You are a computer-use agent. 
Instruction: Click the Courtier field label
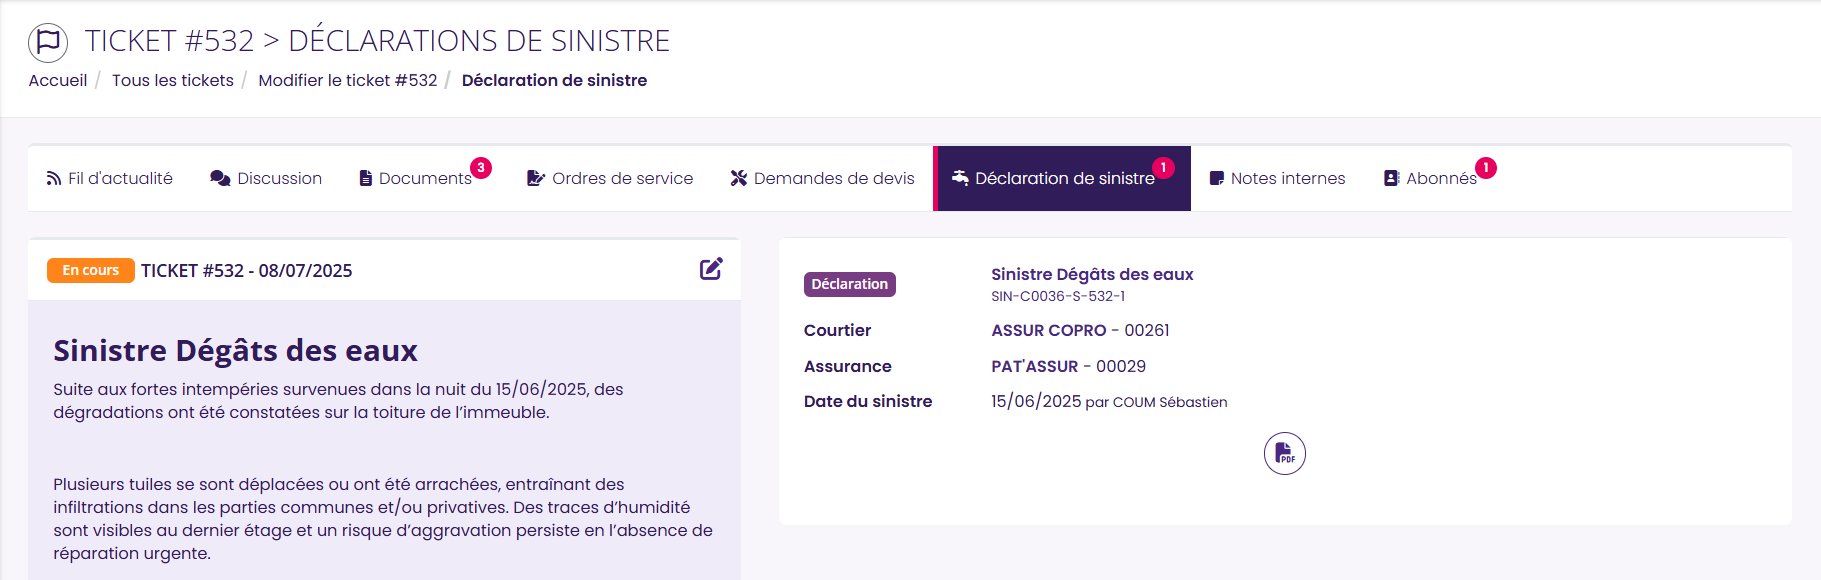pyautogui.click(x=837, y=330)
